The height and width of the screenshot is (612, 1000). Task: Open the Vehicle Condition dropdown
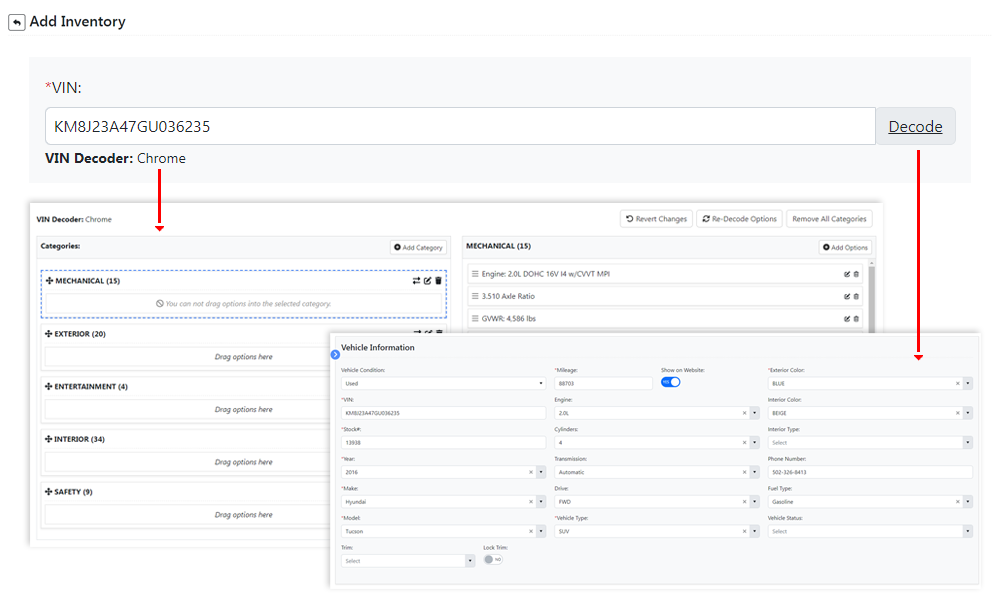443,383
